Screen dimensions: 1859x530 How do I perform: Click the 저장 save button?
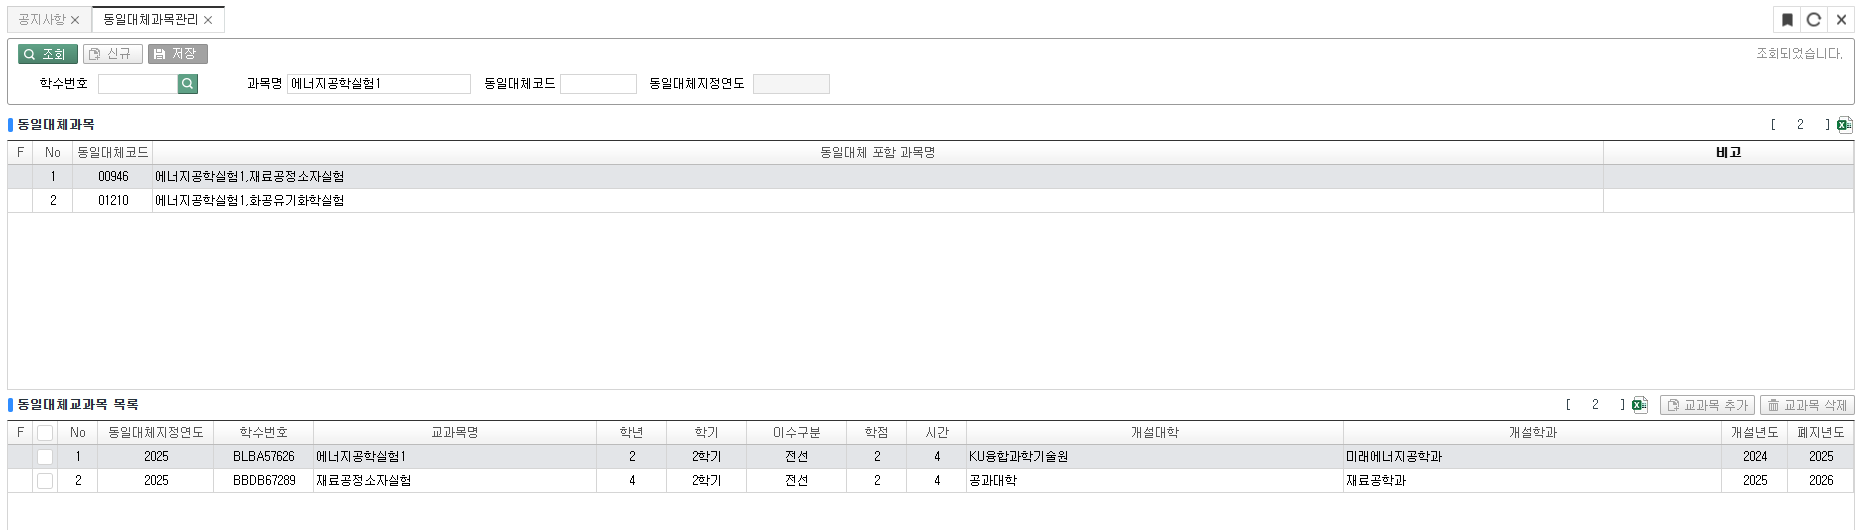tap(177, 54)
